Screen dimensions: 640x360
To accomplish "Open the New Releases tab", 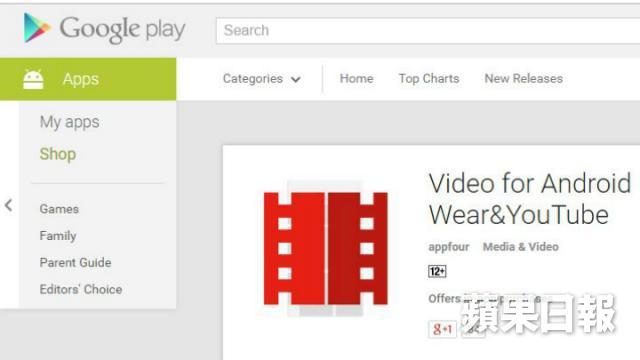I will pyautogui.click(x=524, y=78).
